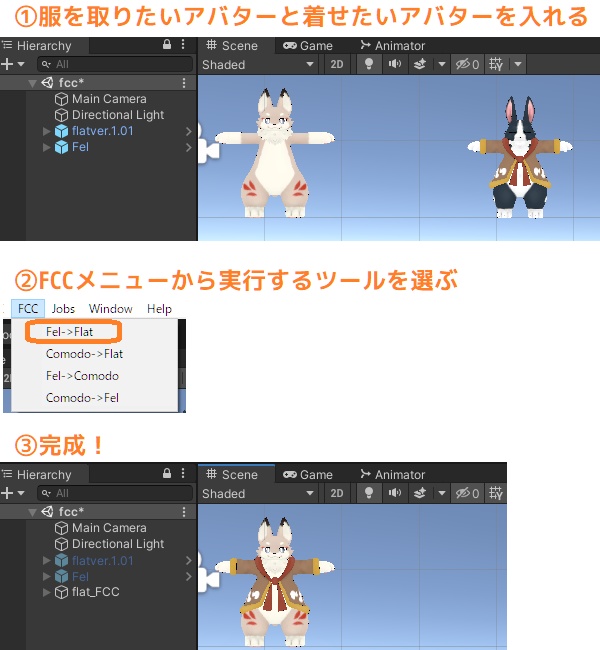Switch to Scene tab in top editor
This screenshot has height=650, width=600.
[x=232, y=45]
